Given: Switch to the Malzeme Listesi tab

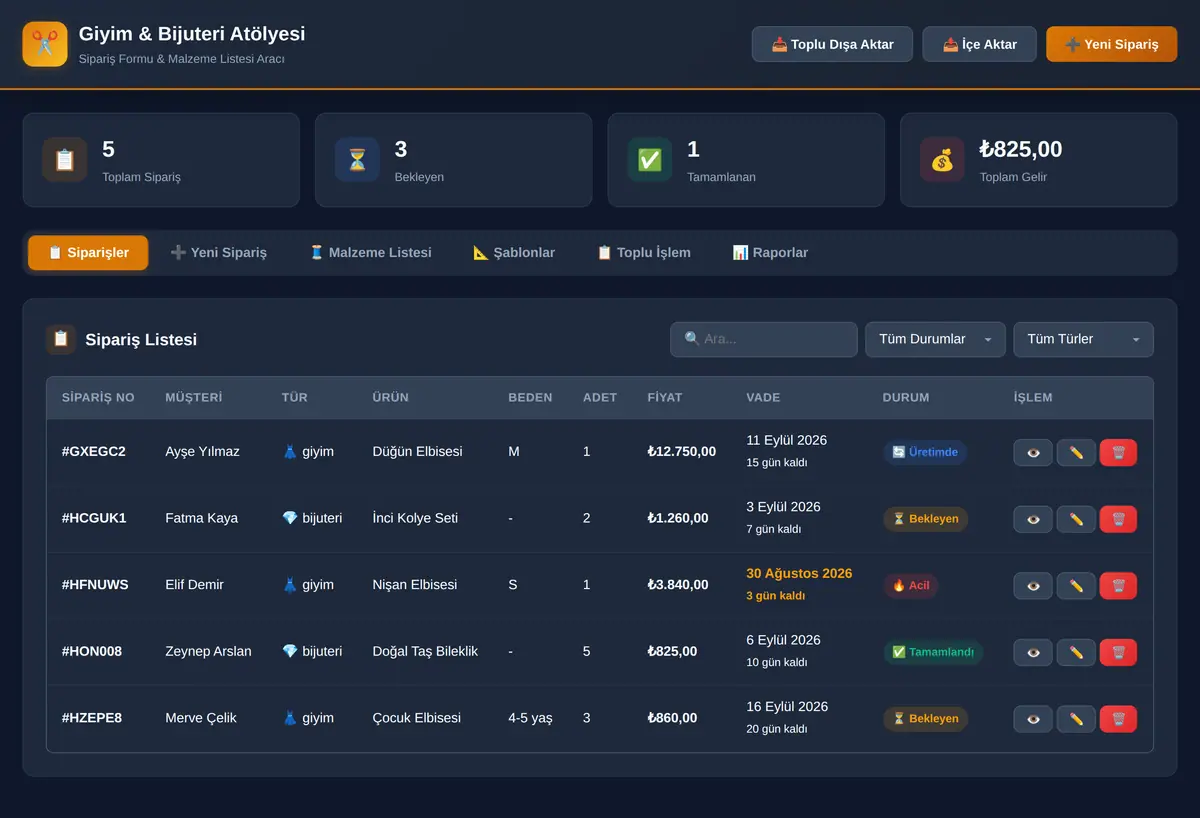Looking at the screenshot, I should (370, 253).
